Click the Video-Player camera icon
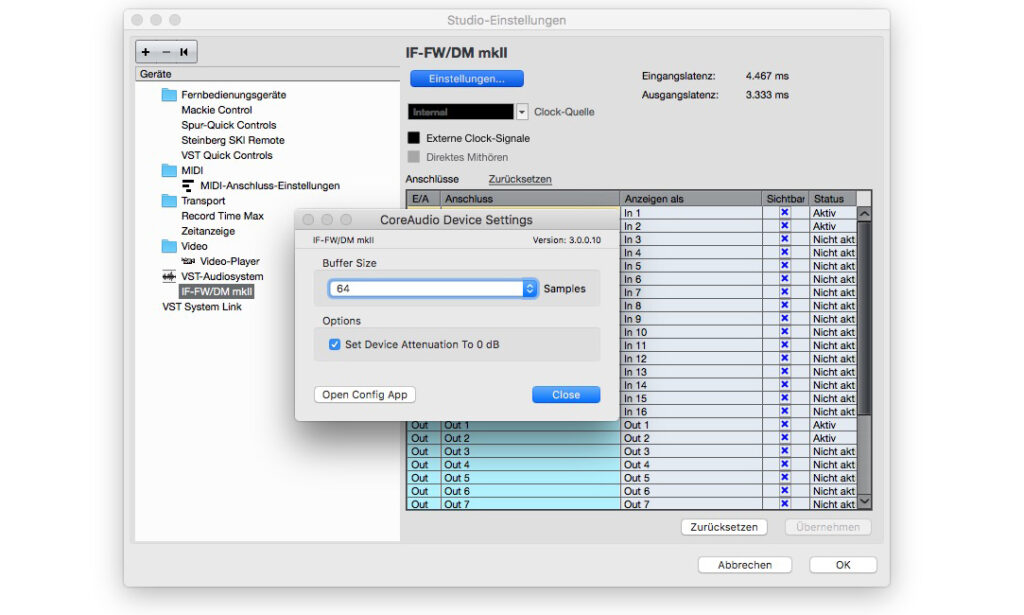Screen dimensions: 1024x615 click(x=188, y=261)
